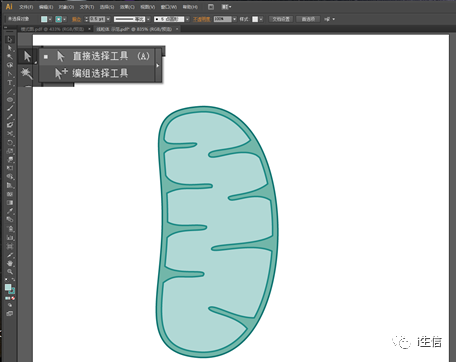Select the Eyedropper tool
Screen dimensions: 456x362
pyautogui.click(x=10, y=211)
